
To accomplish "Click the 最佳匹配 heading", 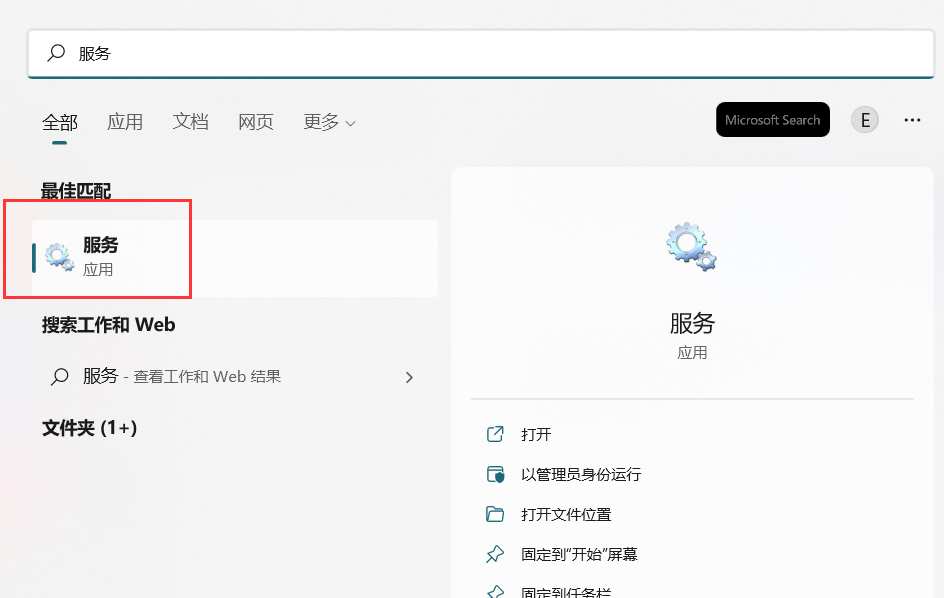I will pos(76,191).
